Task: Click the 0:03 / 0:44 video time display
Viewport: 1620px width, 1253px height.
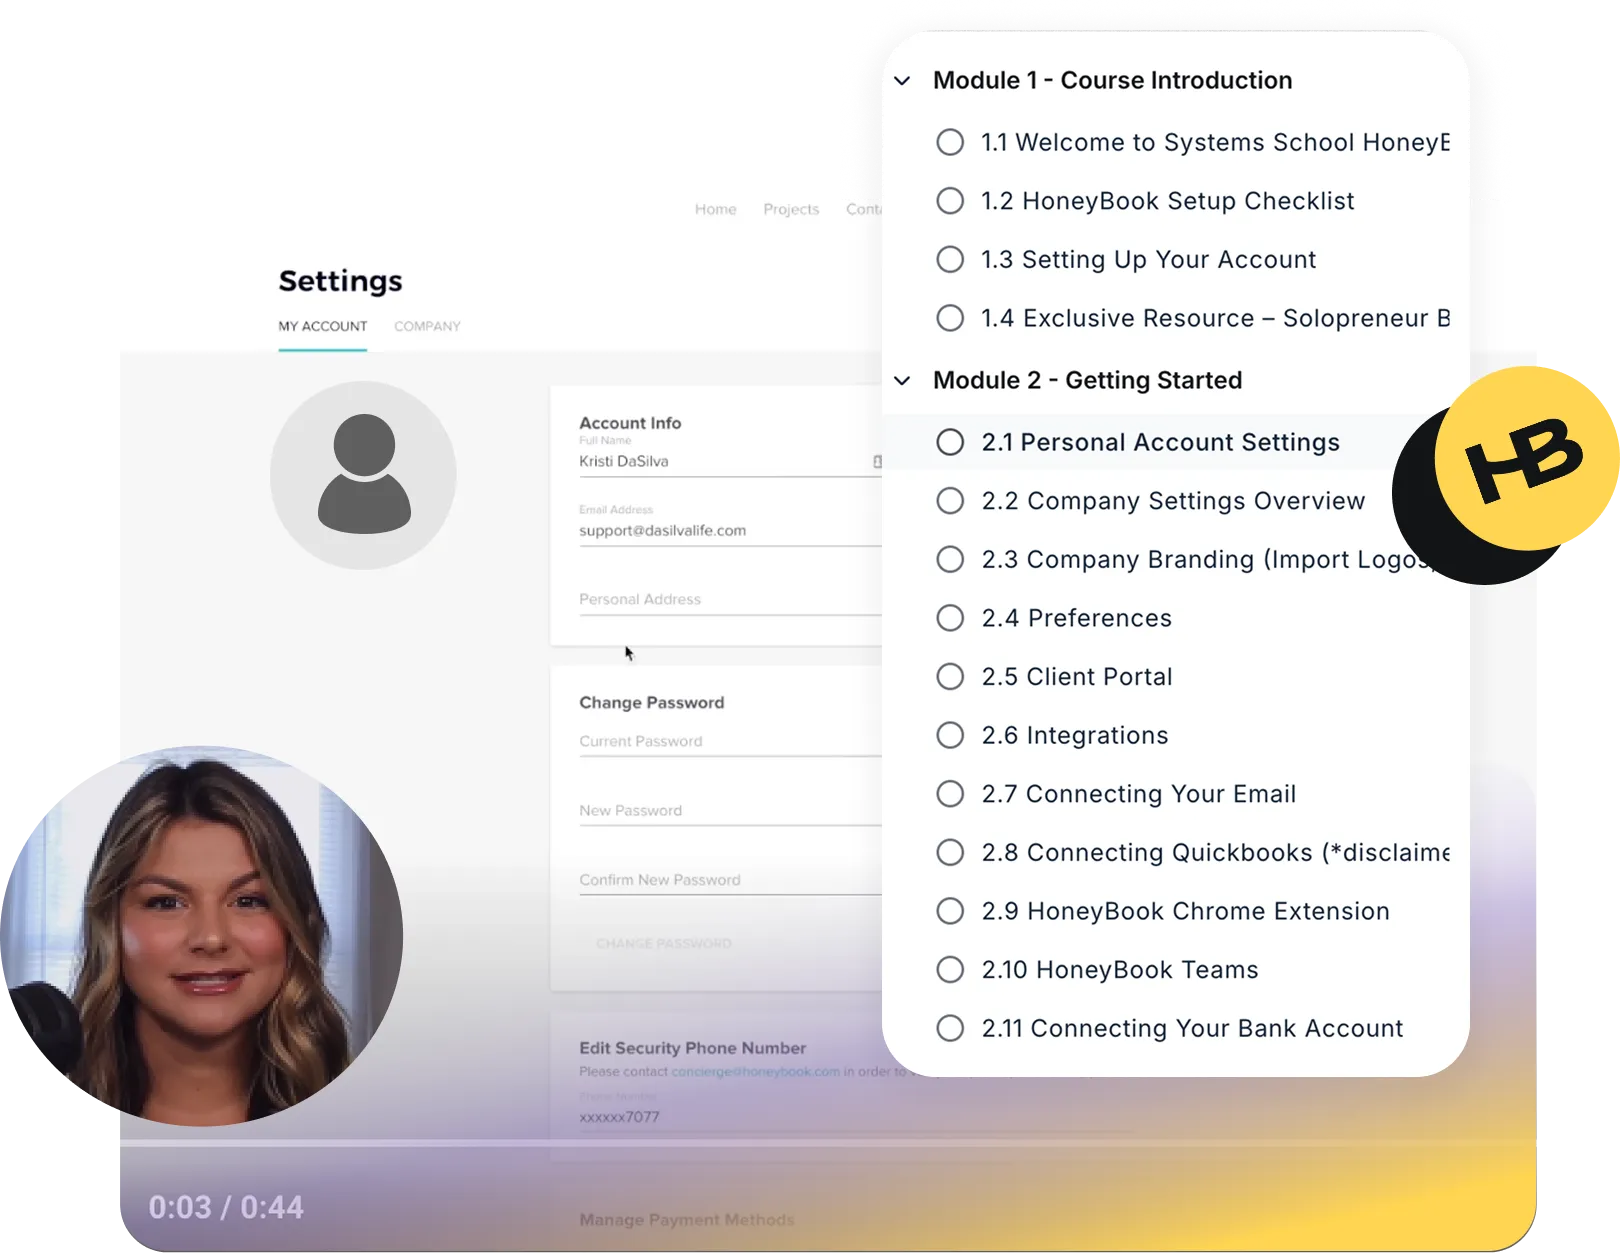Action: (x=226, y=1207)
